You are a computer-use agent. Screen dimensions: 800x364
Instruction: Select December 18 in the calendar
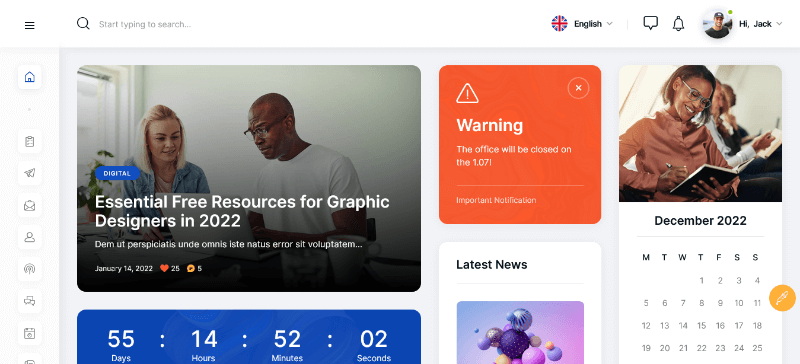[x=757, y=325]
